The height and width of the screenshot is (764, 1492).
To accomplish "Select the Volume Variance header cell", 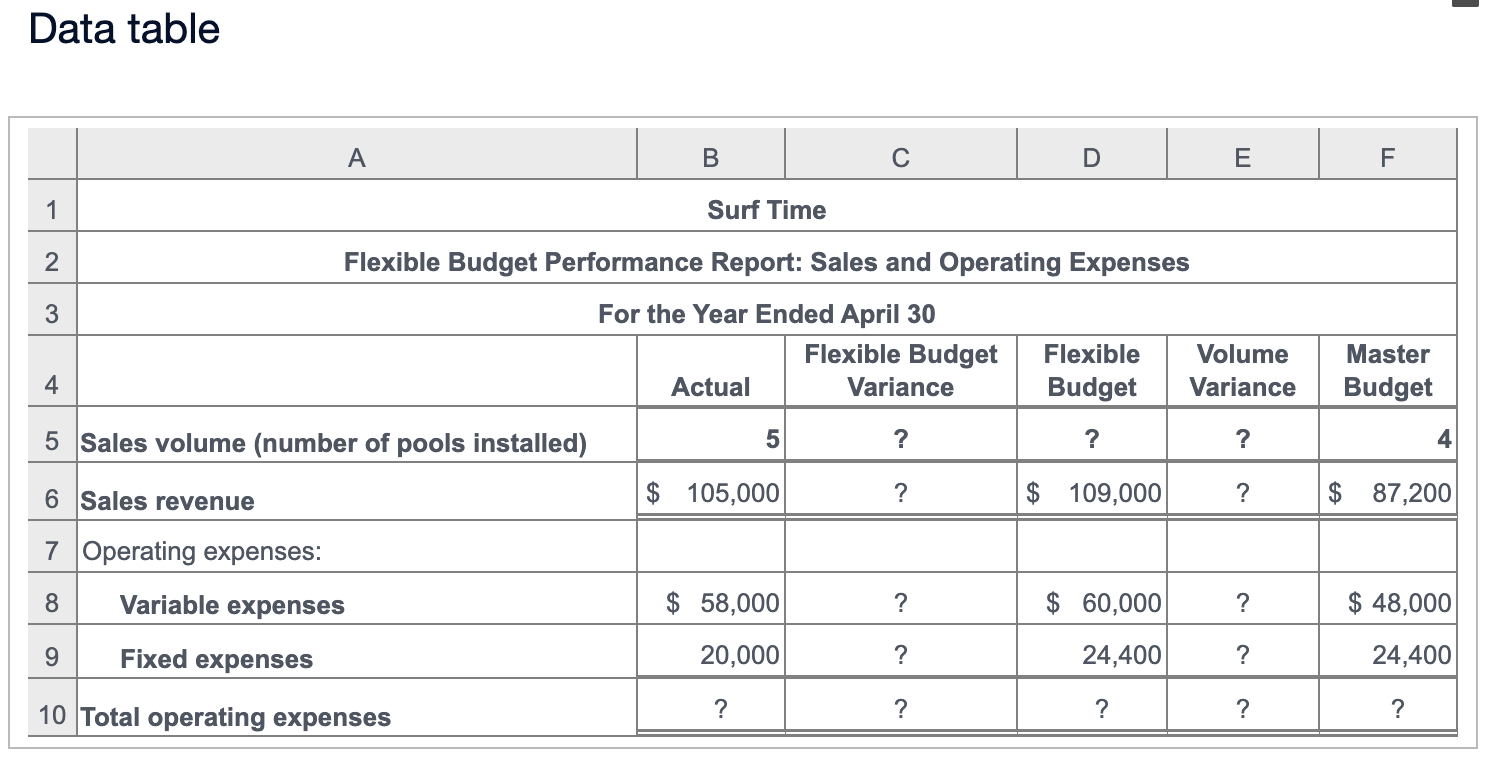I will pos(1241,369).
